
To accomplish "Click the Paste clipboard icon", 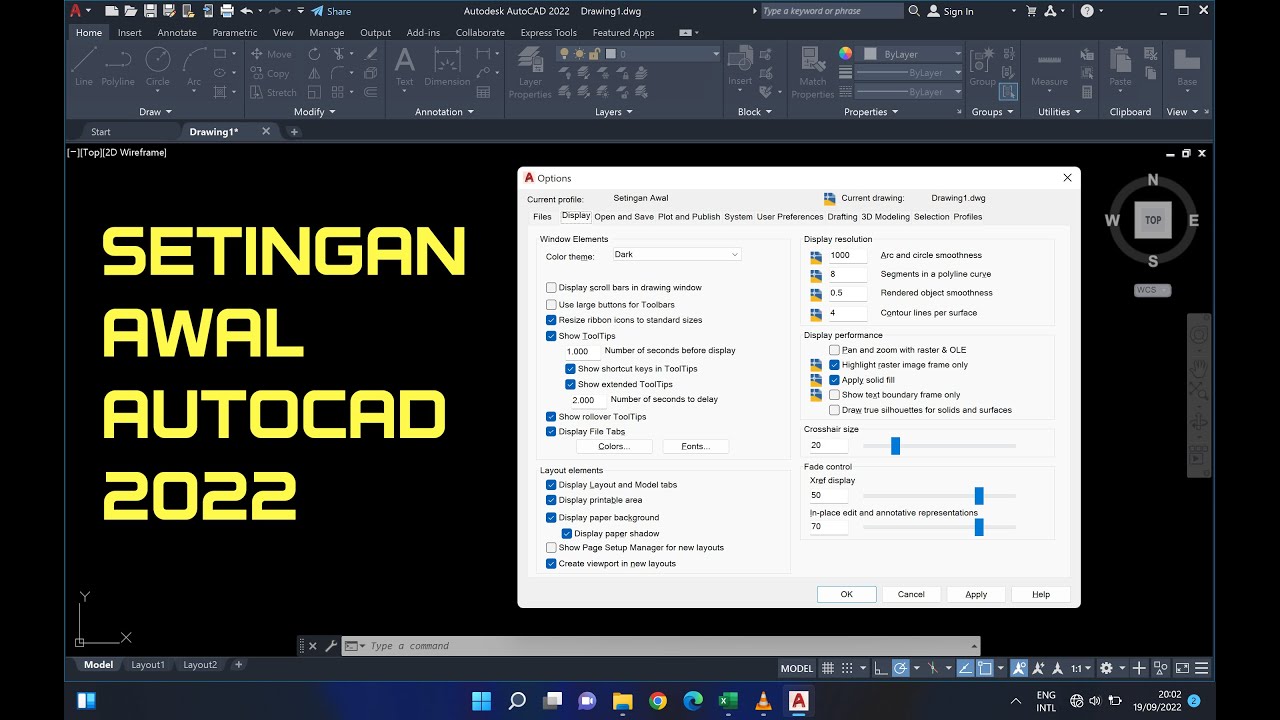I will [1120, 67].
